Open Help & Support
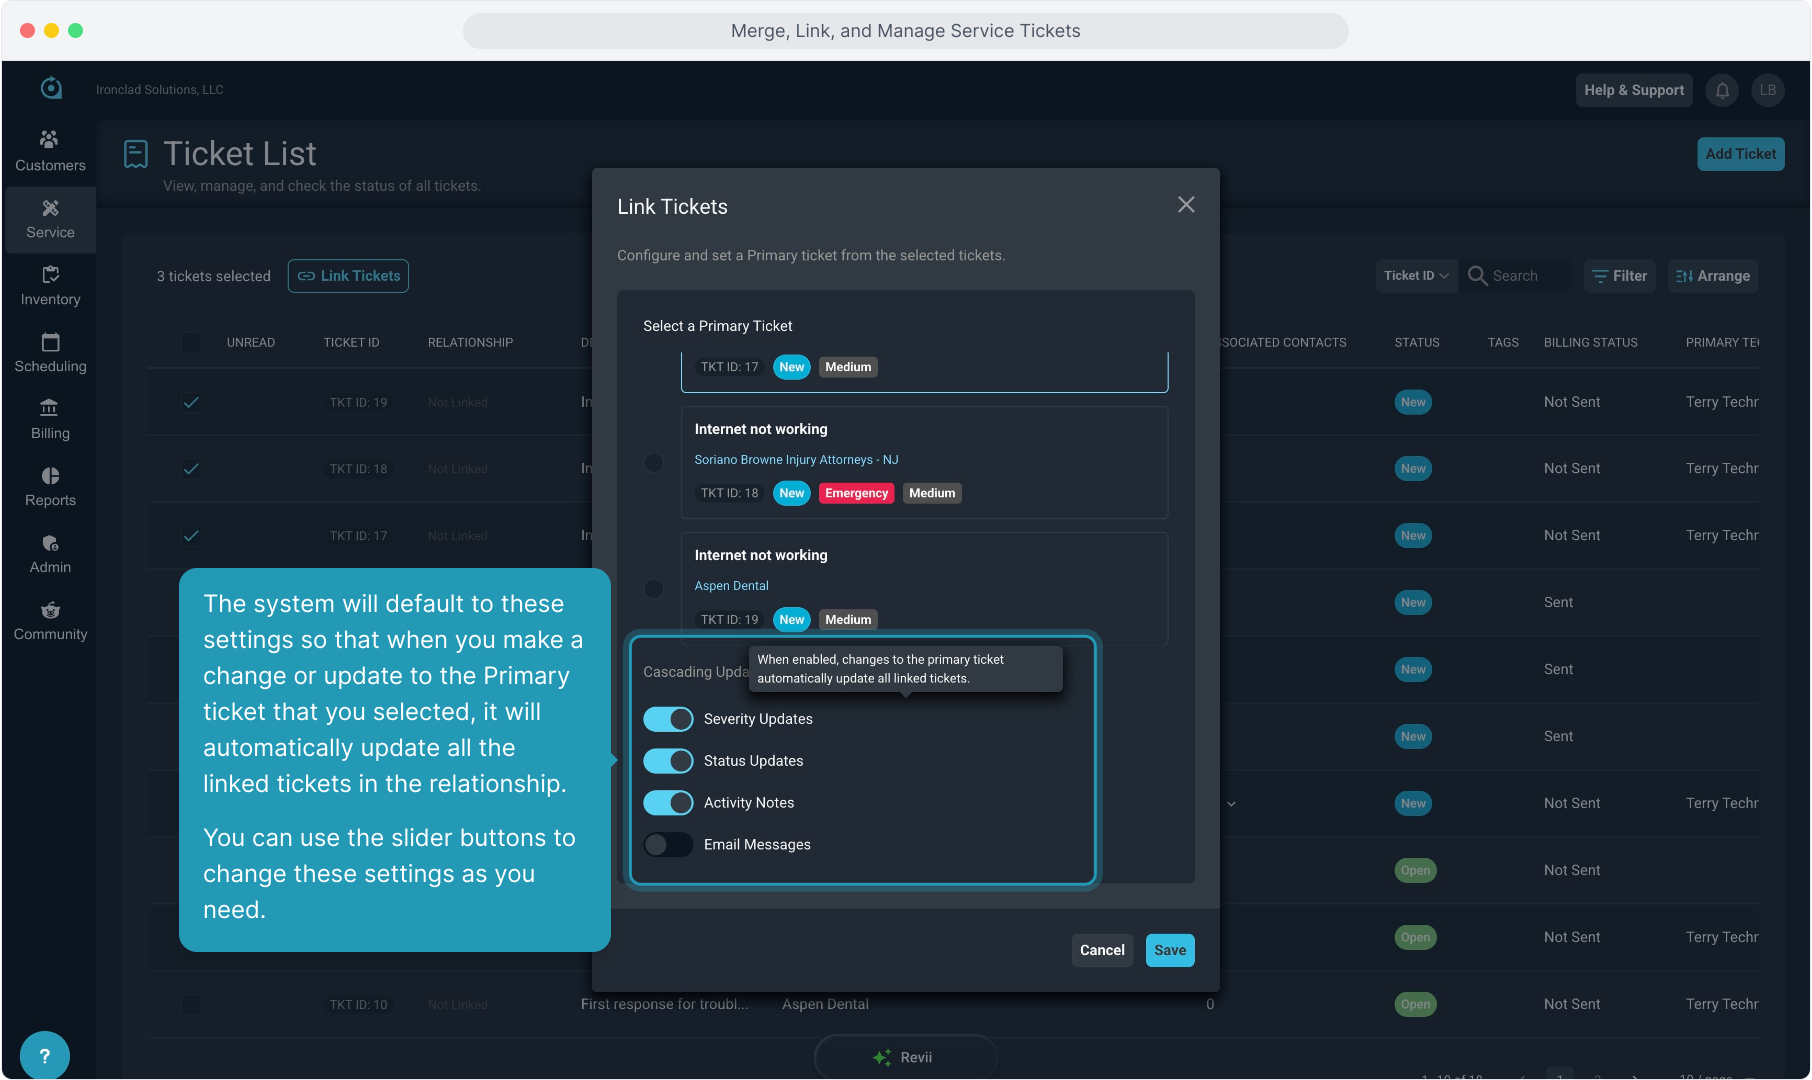 point(1634,90)
